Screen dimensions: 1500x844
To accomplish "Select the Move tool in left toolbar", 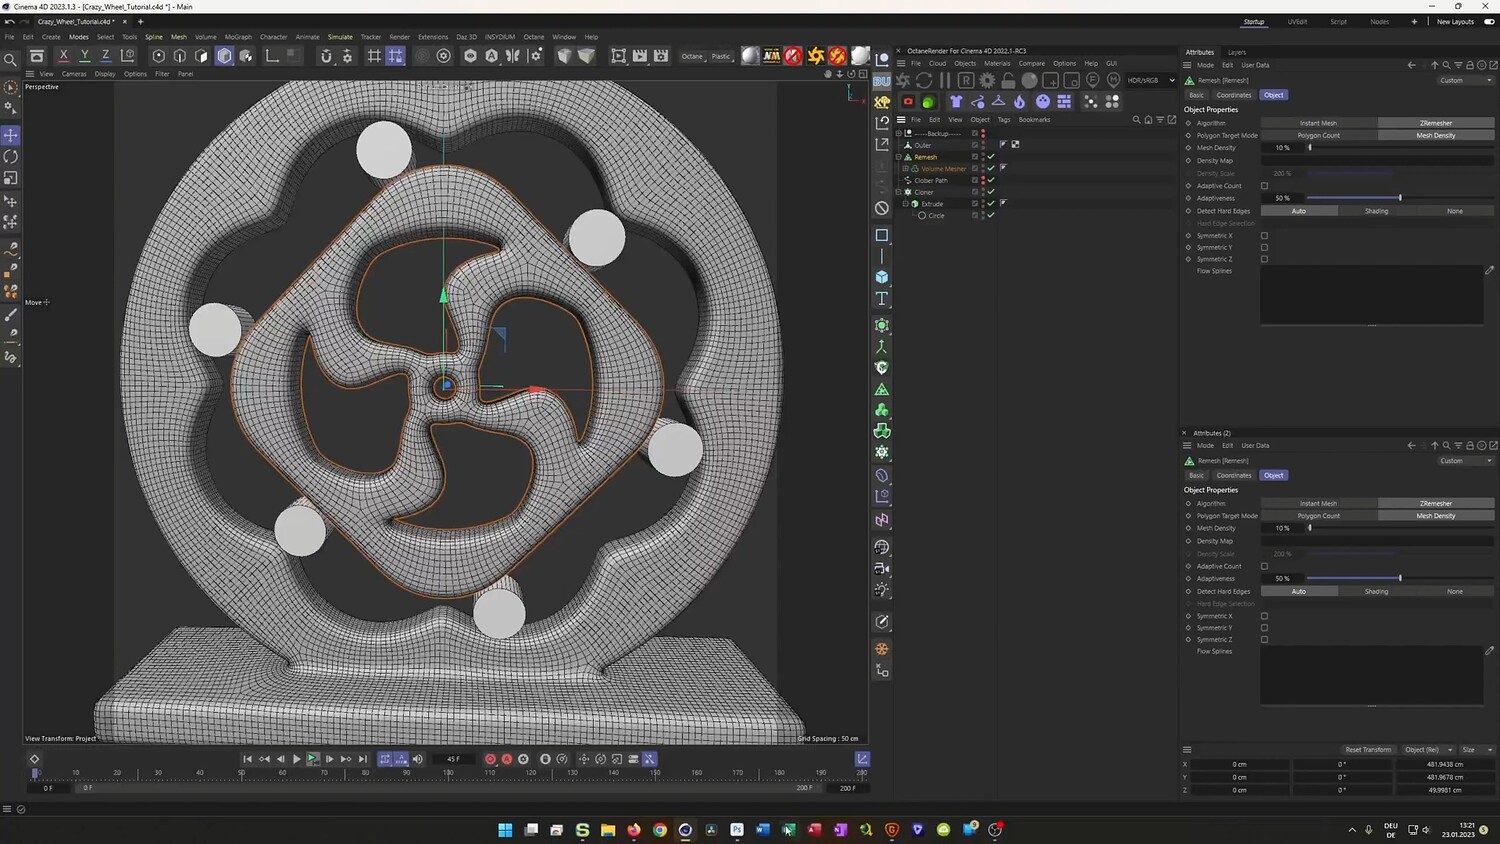I will (11, 135).
